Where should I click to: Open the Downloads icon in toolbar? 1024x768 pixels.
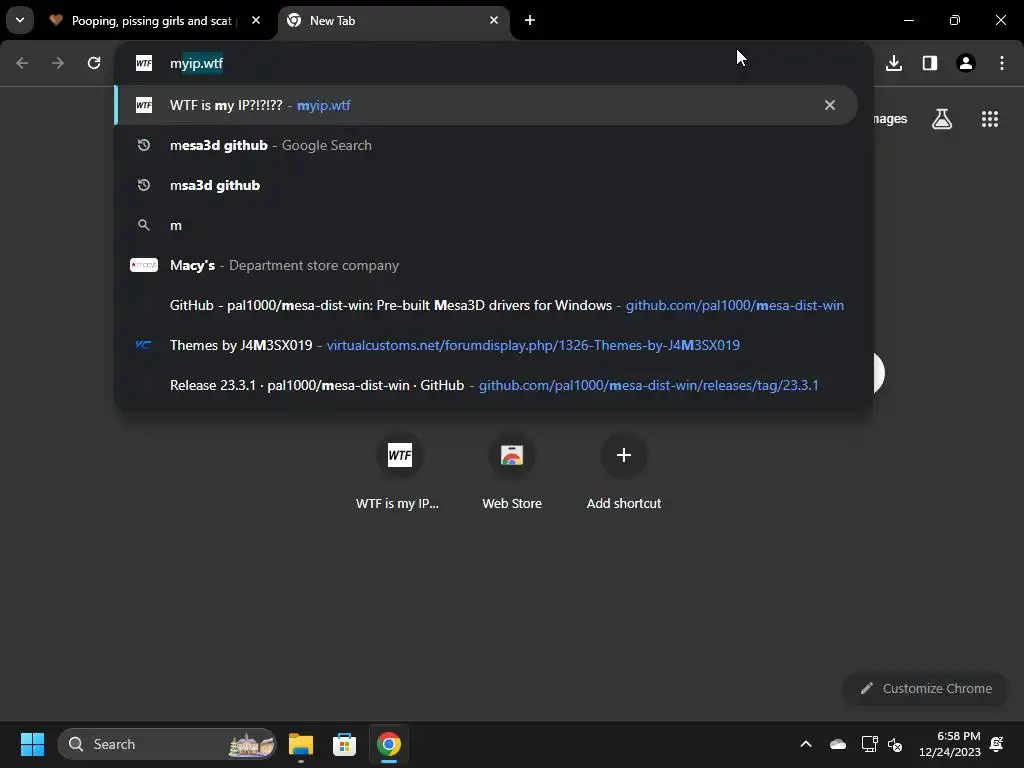pos(894,63)
